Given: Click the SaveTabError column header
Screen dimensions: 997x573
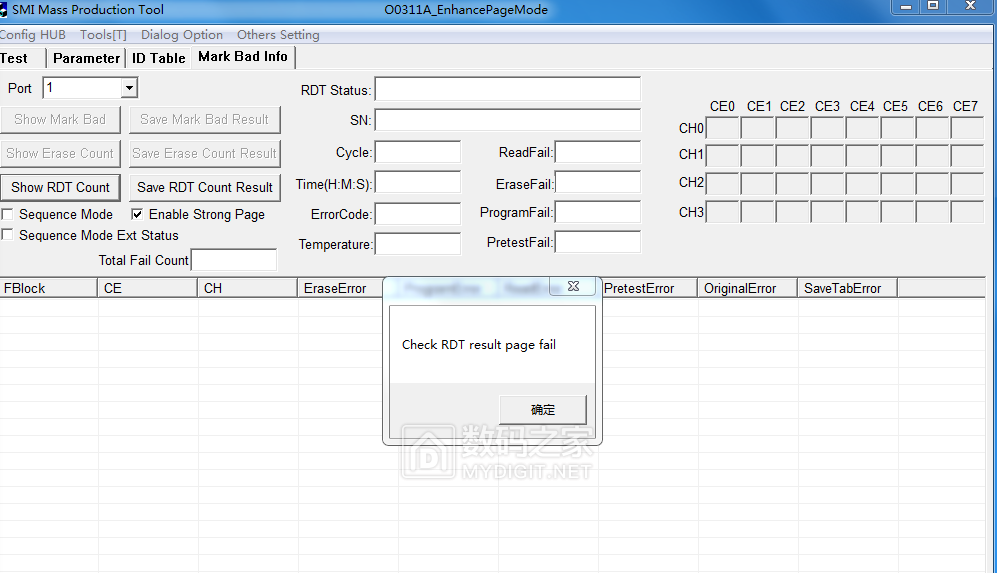Looking at the screenshot, I should [x=848, y=288].
